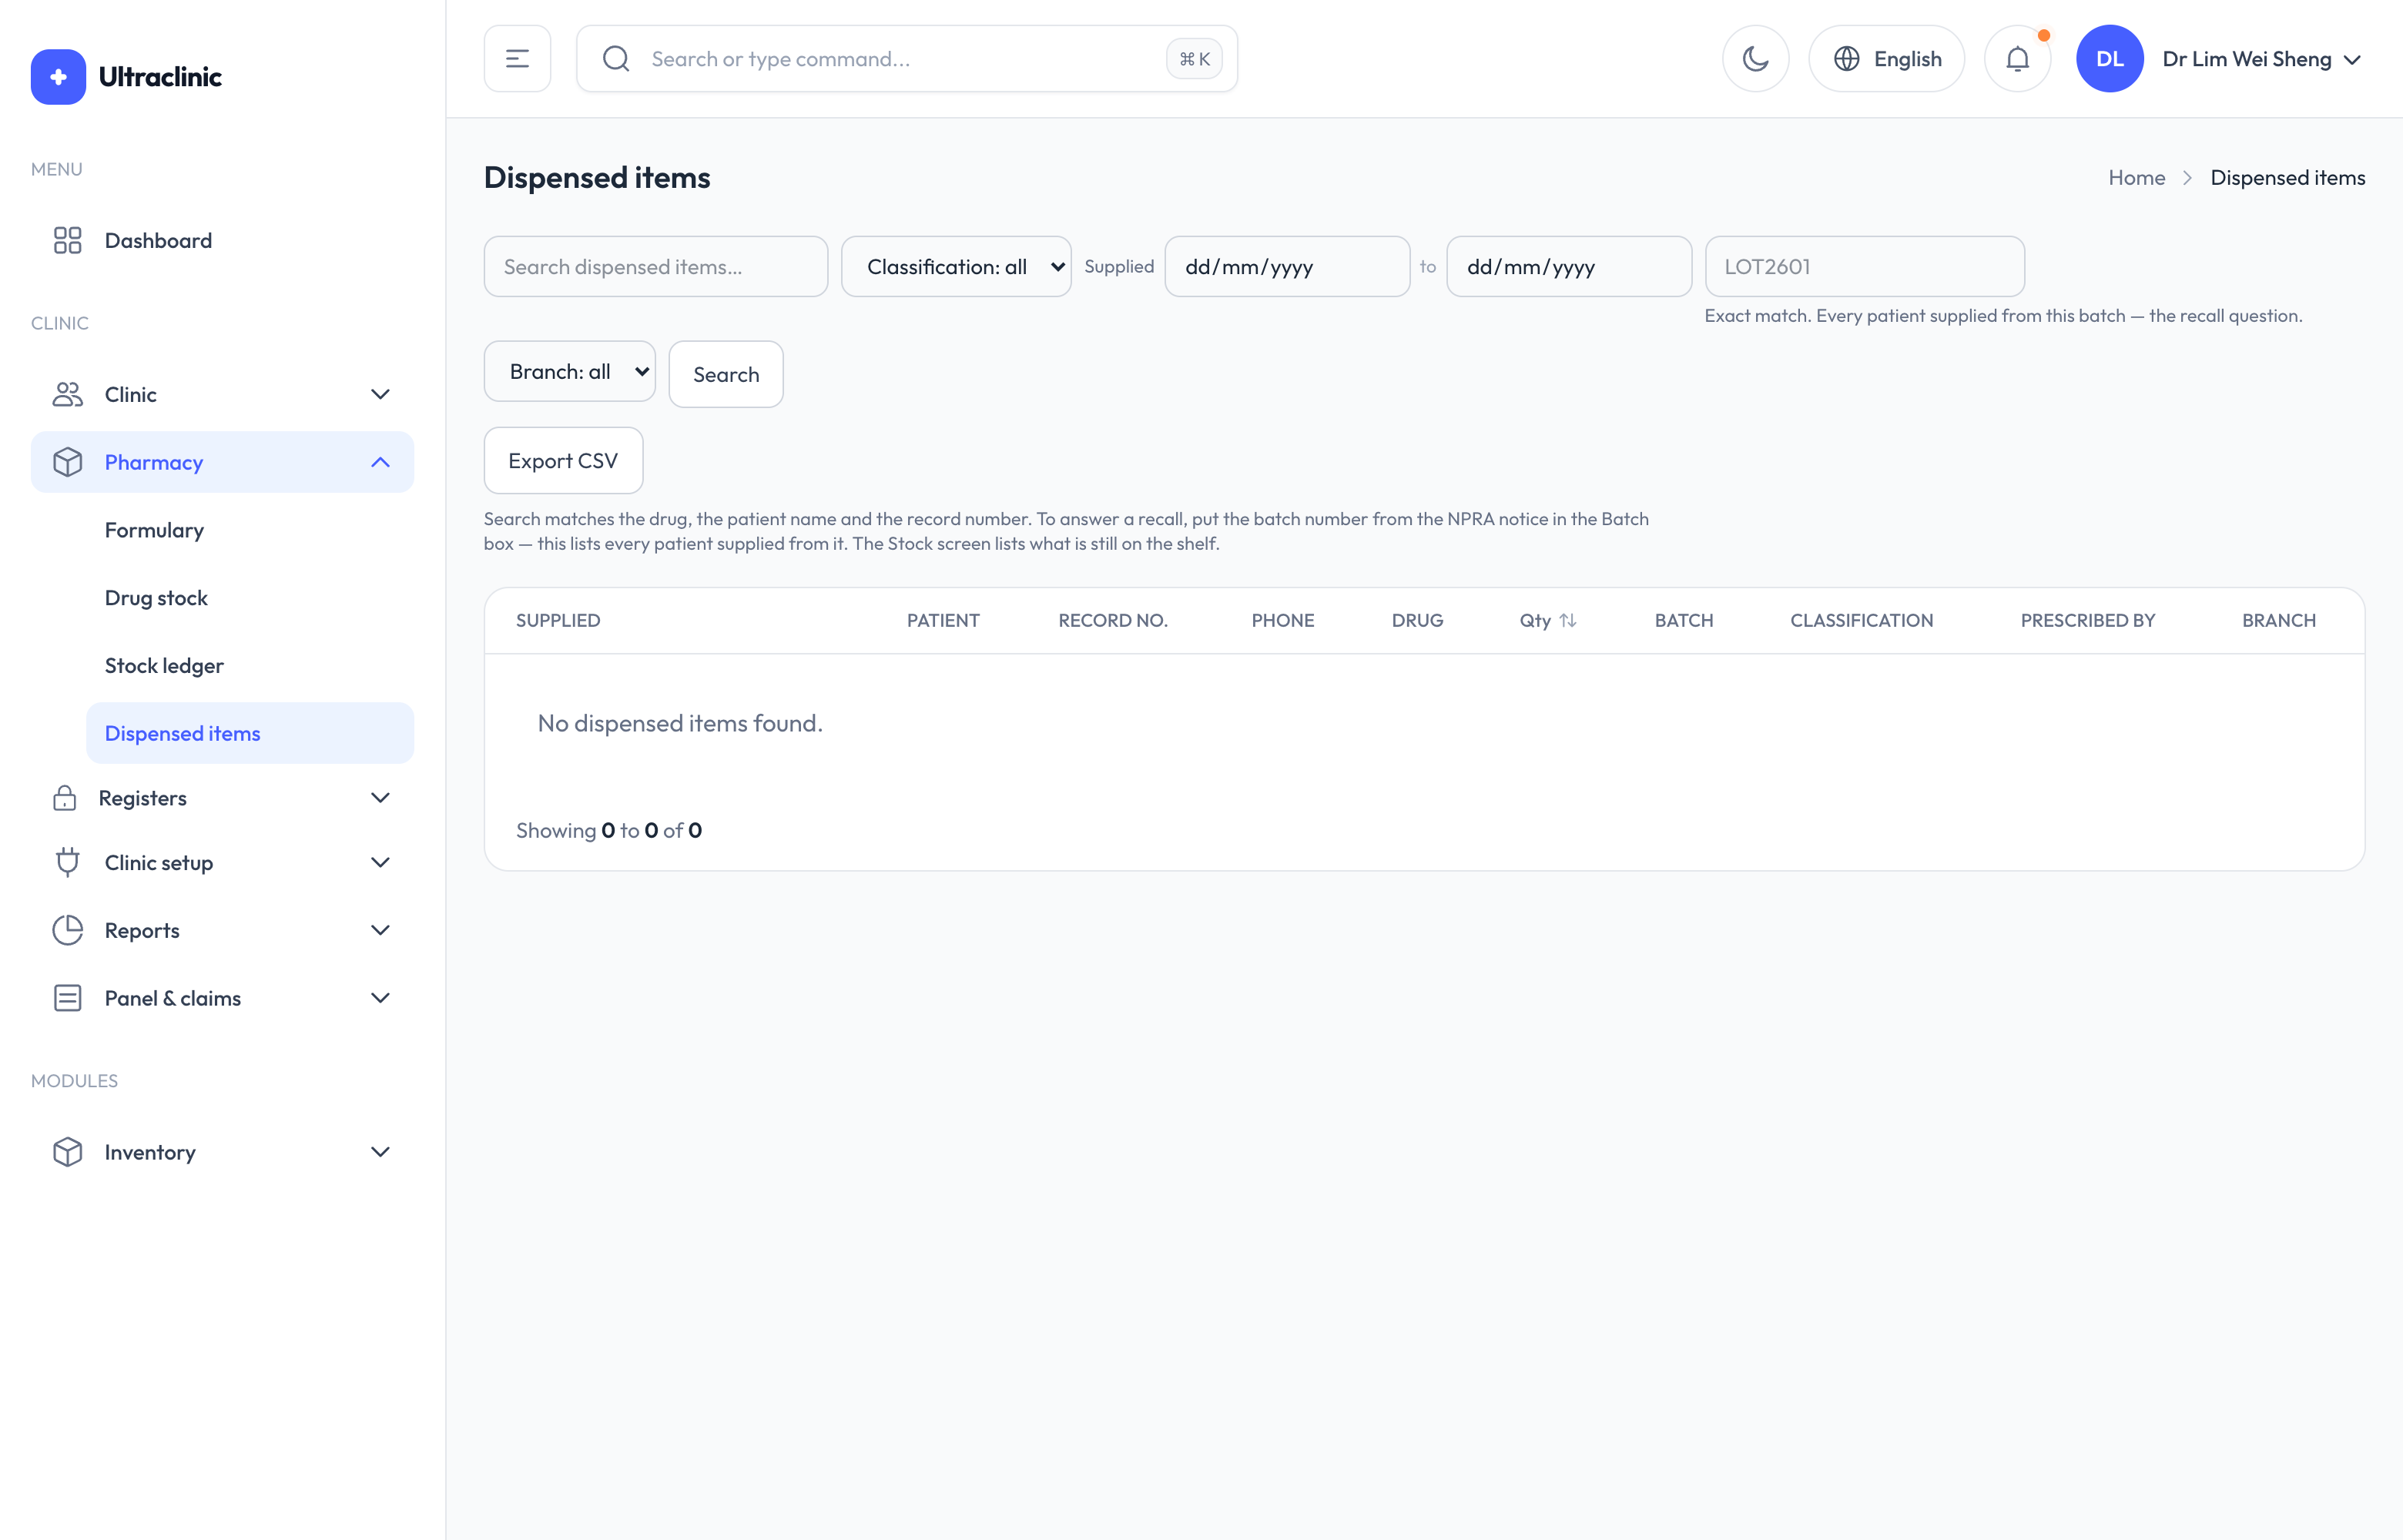The height and width of the screenshot is (1540, 2403).
Task: Click the globe icon of the language selector
Action: click(1846, 59)
